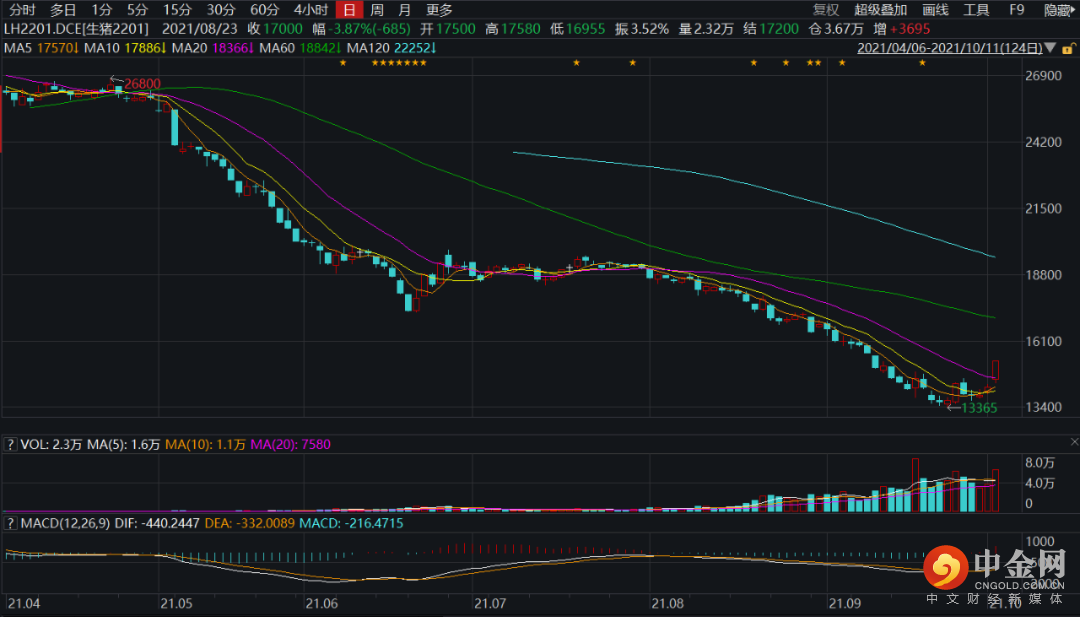Click the 画线 draw line button
The image size is (1080, 617).
(x=935, y=10)
